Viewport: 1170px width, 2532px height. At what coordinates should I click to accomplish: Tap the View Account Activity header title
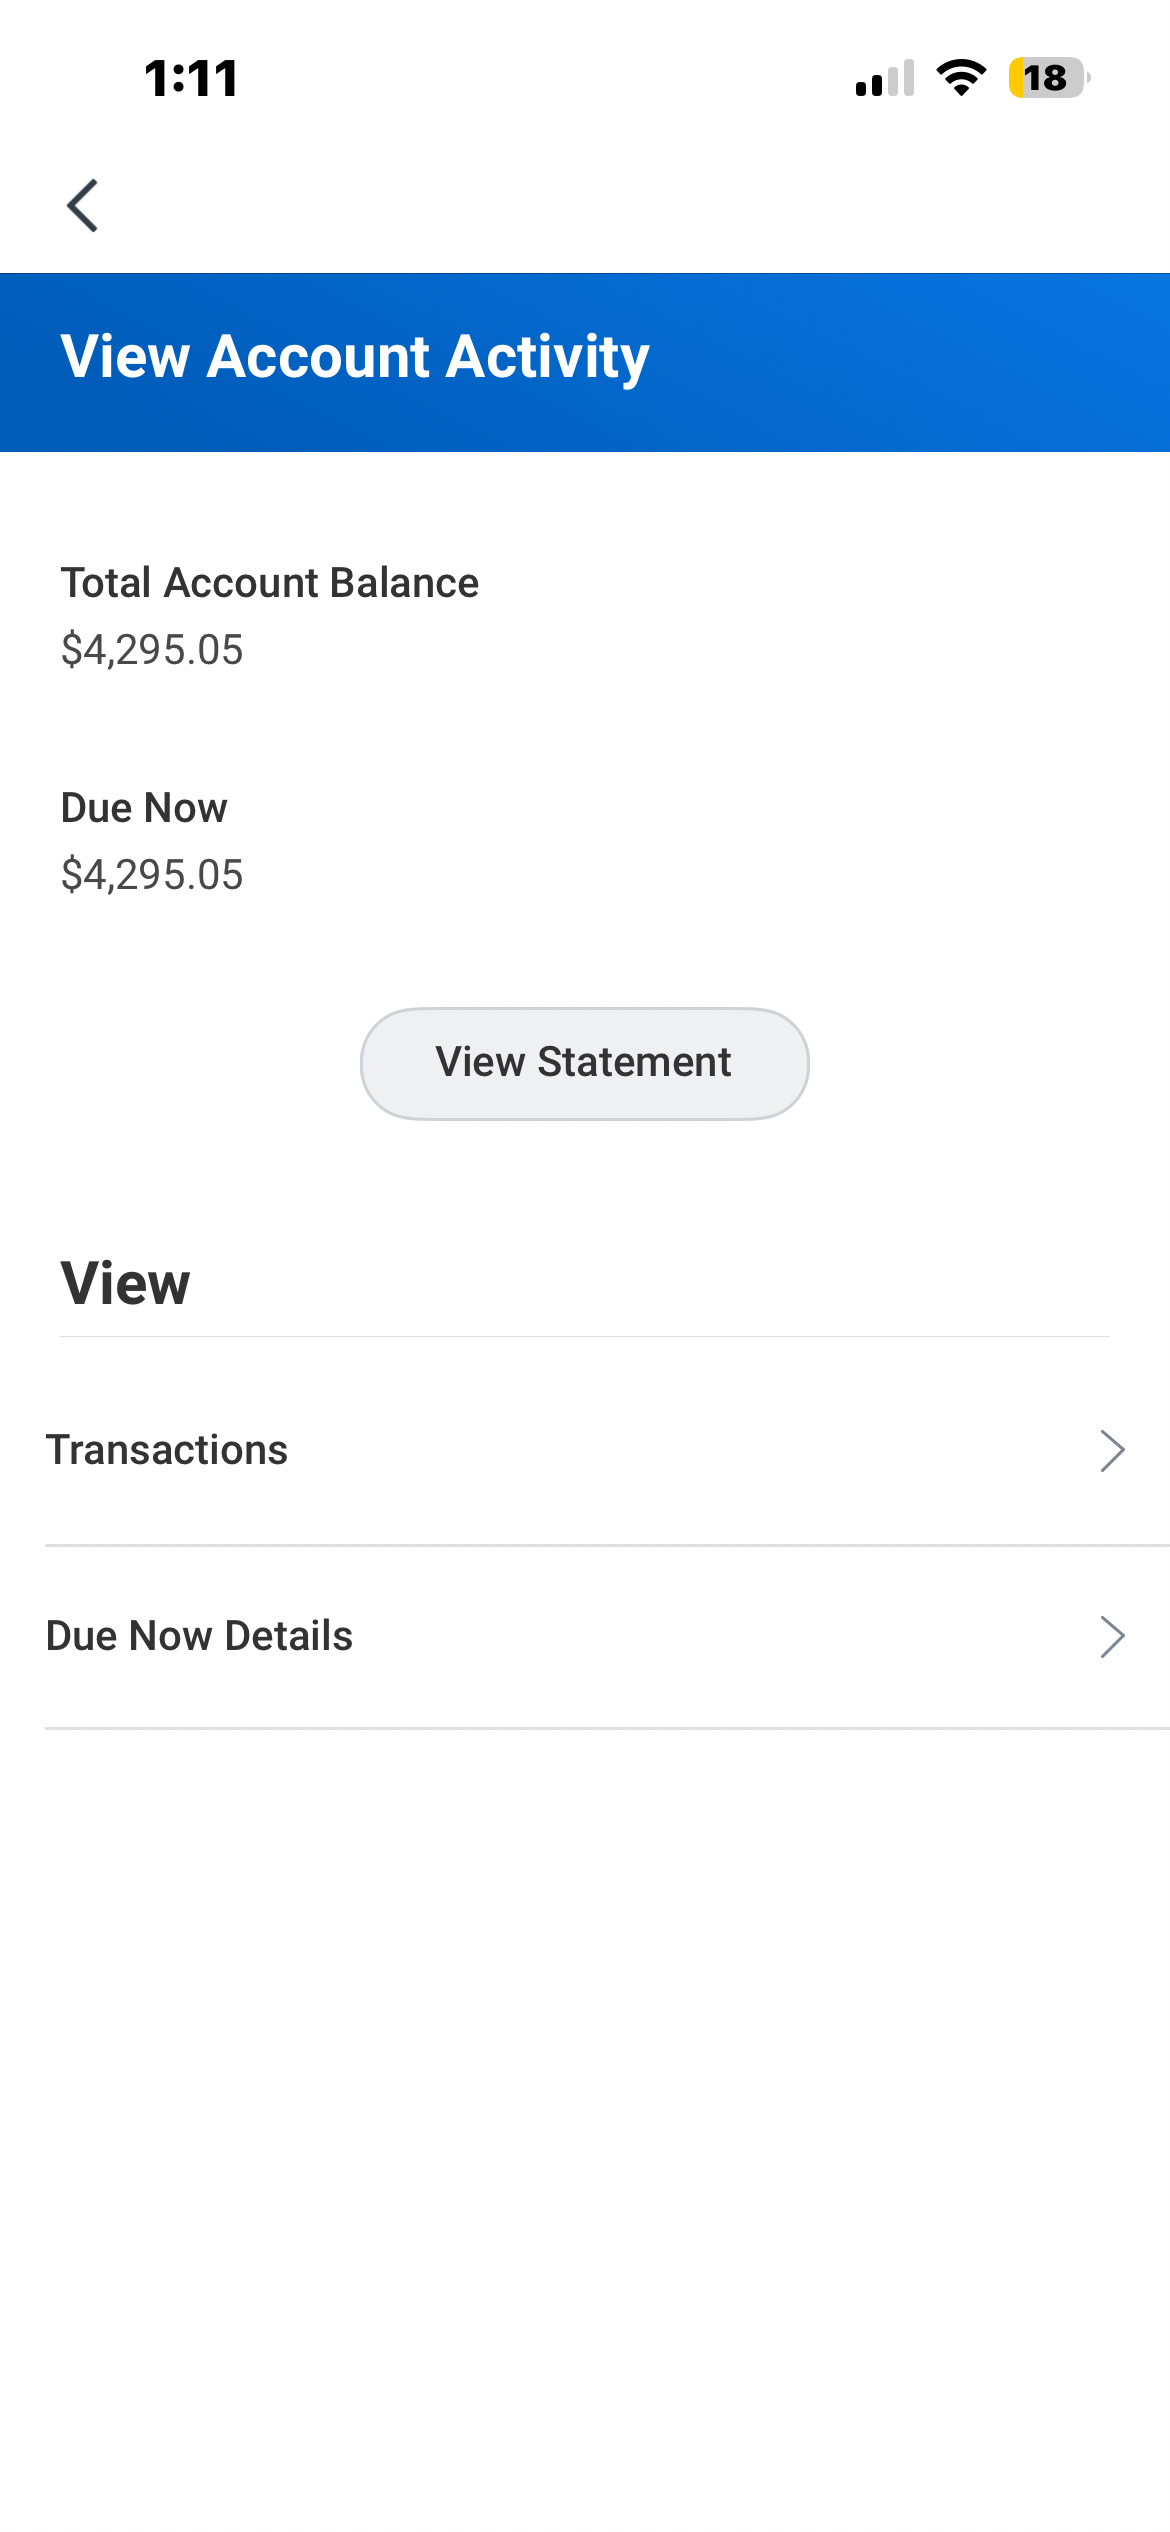[x=355, y=357]
